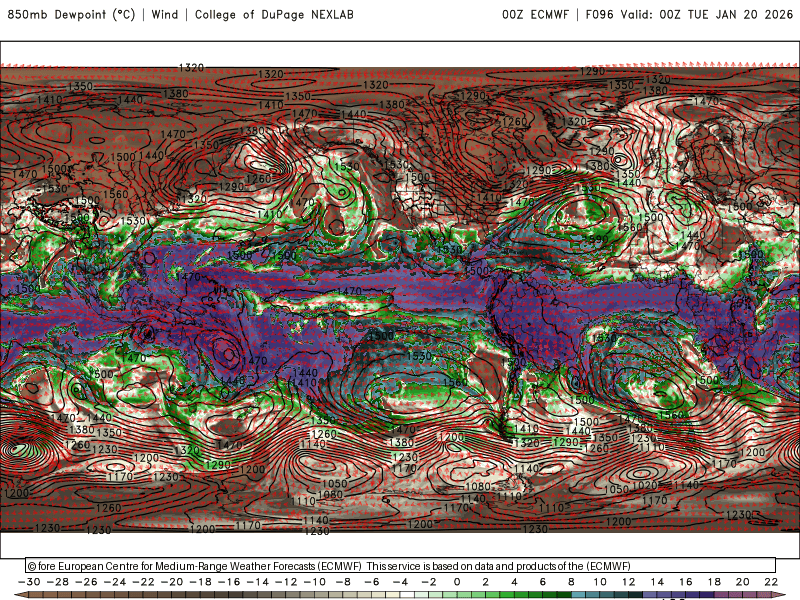
Task: Select the 'Wind' label in header
Action: (x=165, y=14)
